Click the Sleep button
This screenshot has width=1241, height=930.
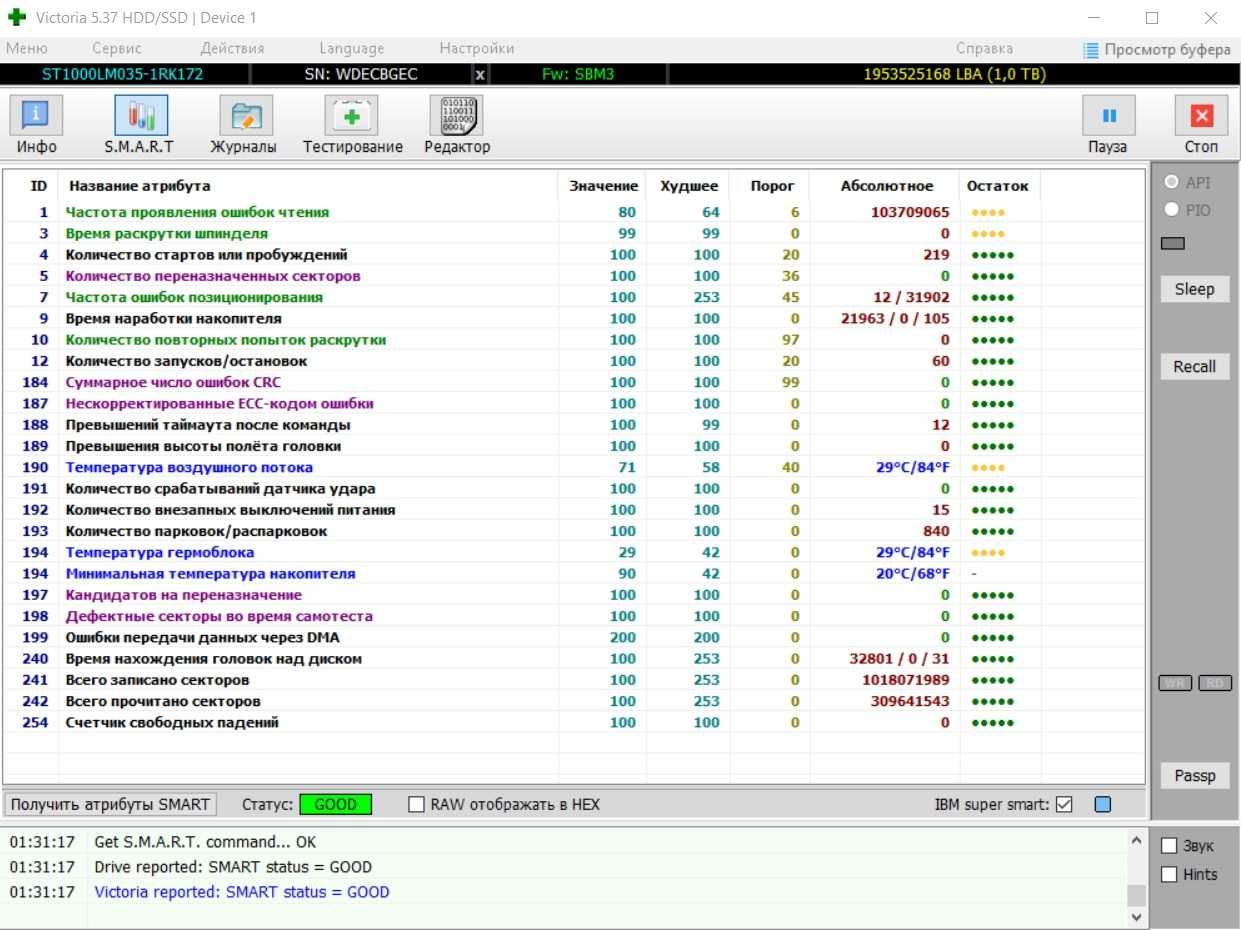click(x=1194, y=289)
